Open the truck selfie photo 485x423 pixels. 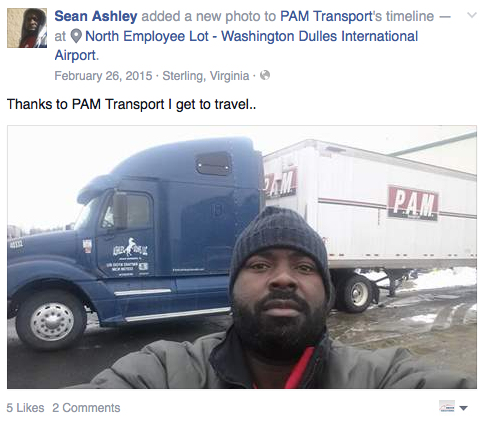(242, 257)
